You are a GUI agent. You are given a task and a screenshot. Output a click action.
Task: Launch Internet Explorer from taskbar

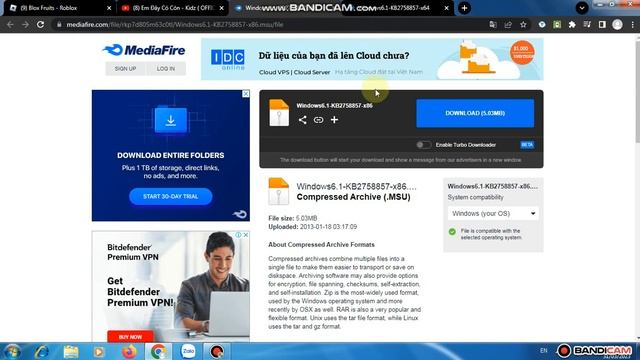coord(42,351)
